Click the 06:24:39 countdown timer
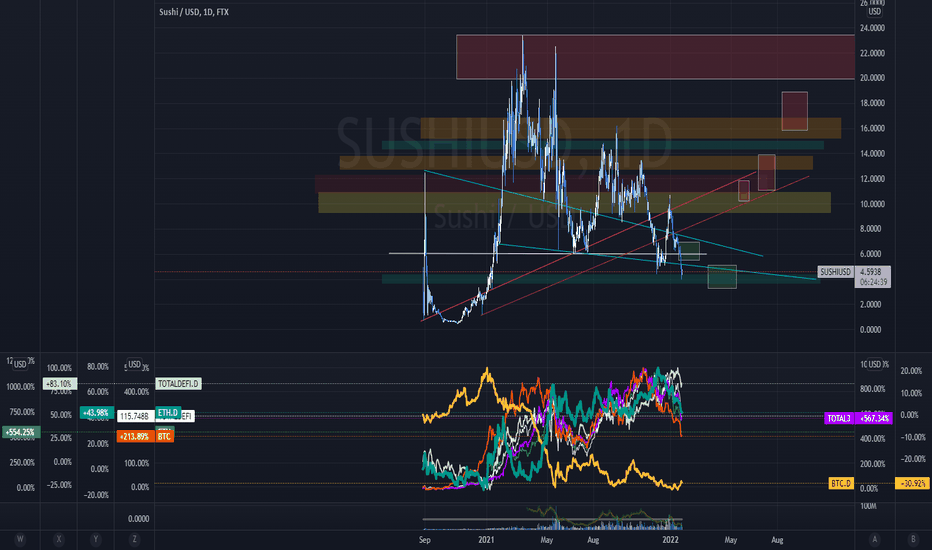This screenshot has width=932, height=550. (x=873, y=282)
